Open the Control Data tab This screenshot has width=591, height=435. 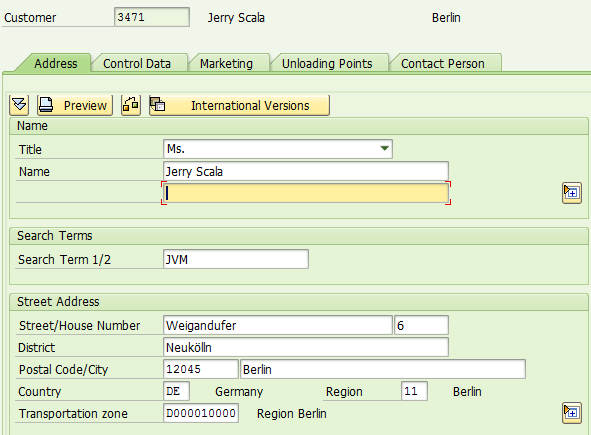coord(137,63)
